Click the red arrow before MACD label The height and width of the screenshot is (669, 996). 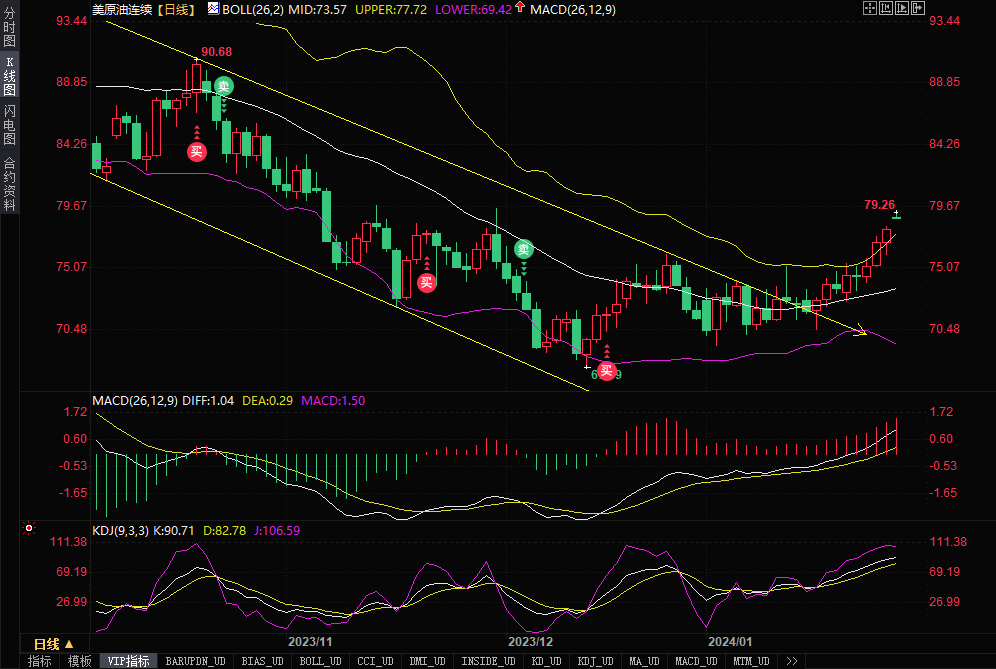pyautogui.click(x=522, y=8)
